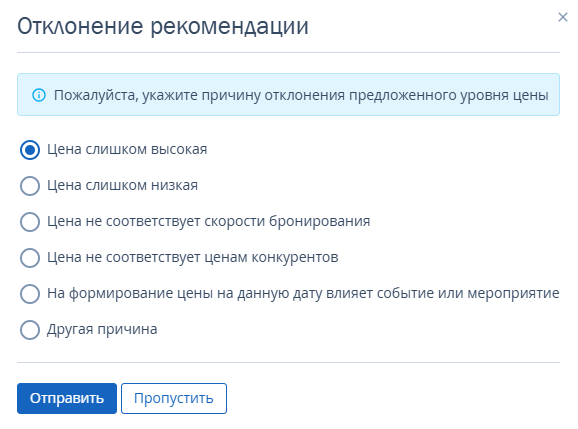Screen dimensions: 578x429
Task: Click label Цена не соответствует ценам конкурентов
Action: coord(192,257)
